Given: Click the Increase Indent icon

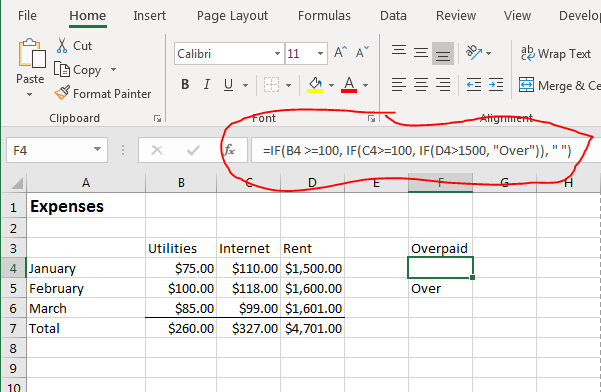Looking at the screenshot, I should pyautogui.click(x=496, y=85).
